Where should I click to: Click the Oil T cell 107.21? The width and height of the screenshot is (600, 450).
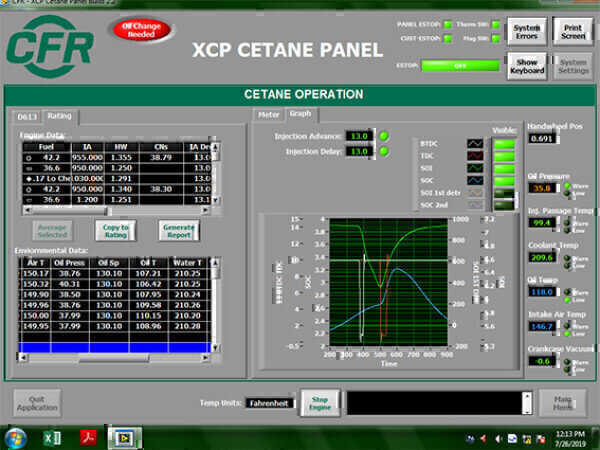[148, 273]
